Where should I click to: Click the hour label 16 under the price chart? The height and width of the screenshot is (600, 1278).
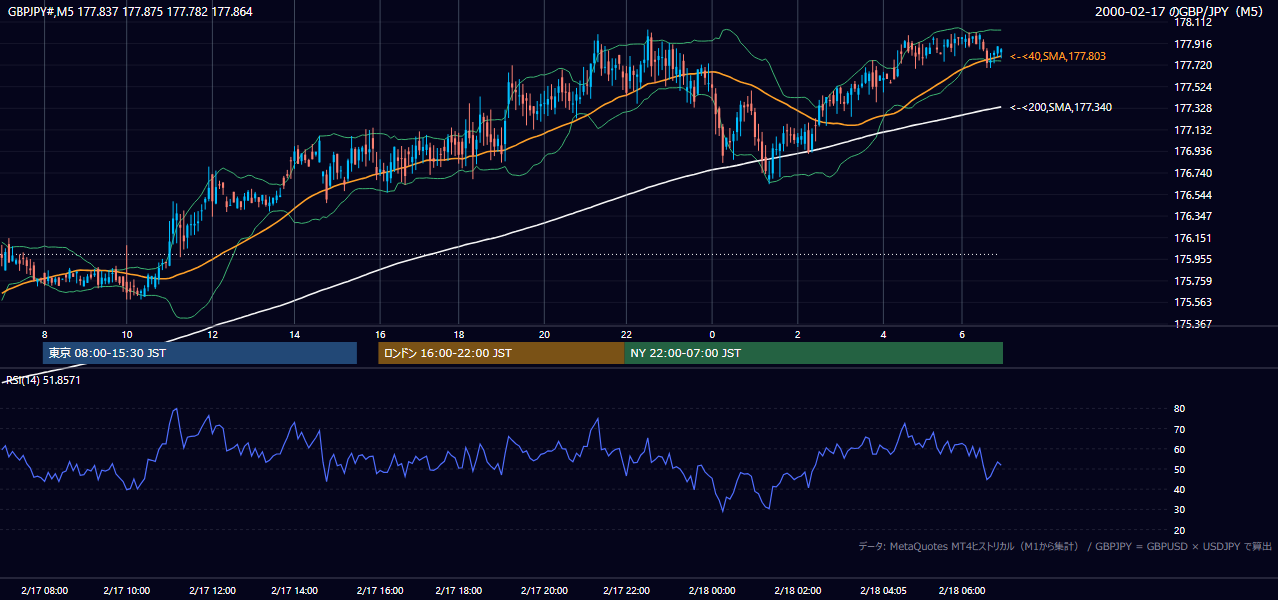[381, 334]
